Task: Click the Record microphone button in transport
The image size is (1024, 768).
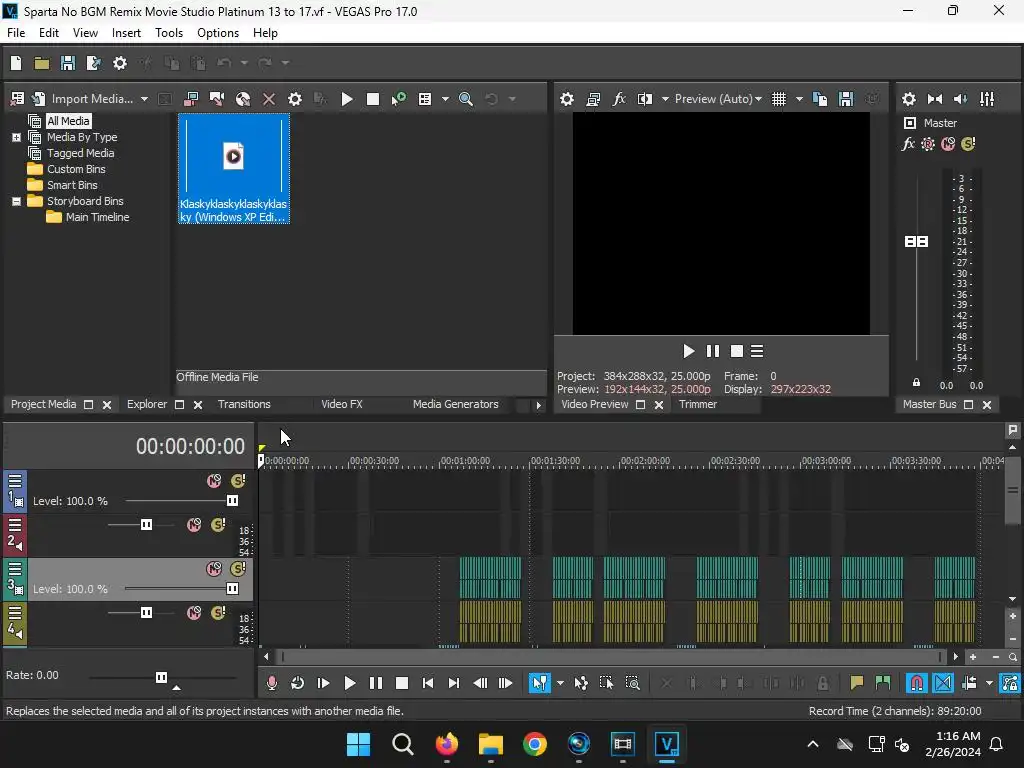Action: pyautogui.click(x=272, y=683)
